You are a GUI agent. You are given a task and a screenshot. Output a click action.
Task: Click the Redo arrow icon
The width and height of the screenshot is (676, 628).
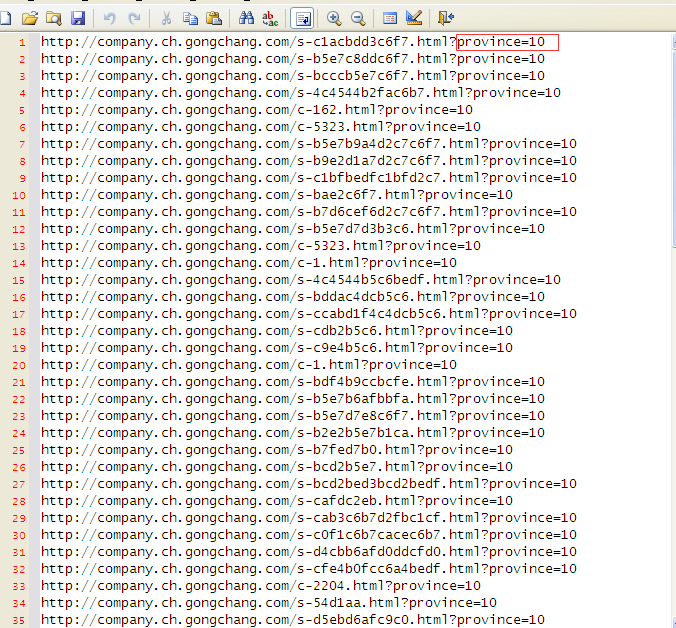click(133, 18)
